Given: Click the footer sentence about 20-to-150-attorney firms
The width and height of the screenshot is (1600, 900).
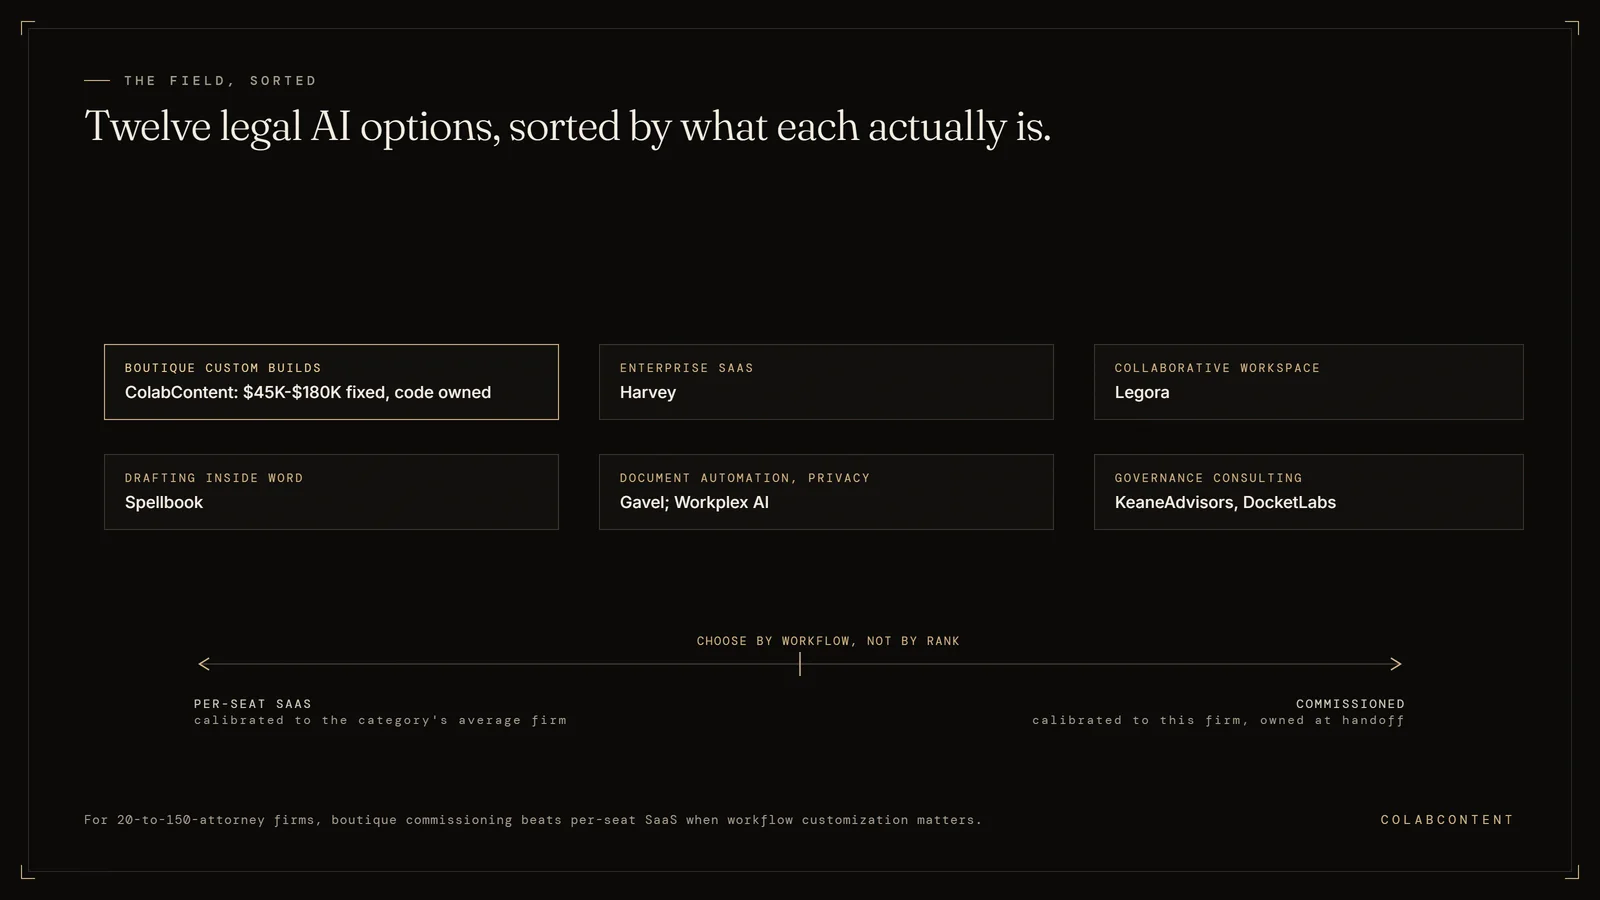Looking at the screenshot, I should (533, 820).
